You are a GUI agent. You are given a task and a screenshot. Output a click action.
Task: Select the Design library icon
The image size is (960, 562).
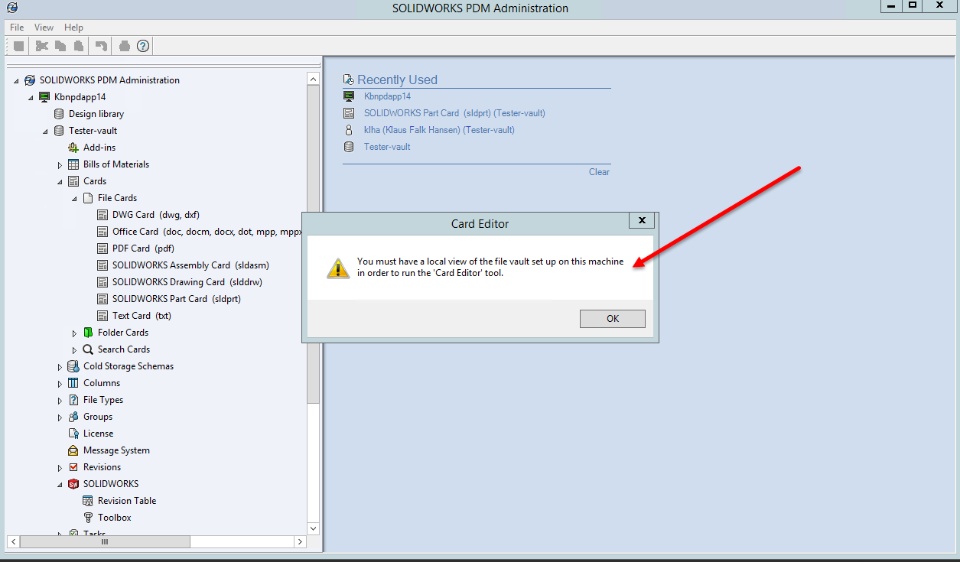click(59, 114)
